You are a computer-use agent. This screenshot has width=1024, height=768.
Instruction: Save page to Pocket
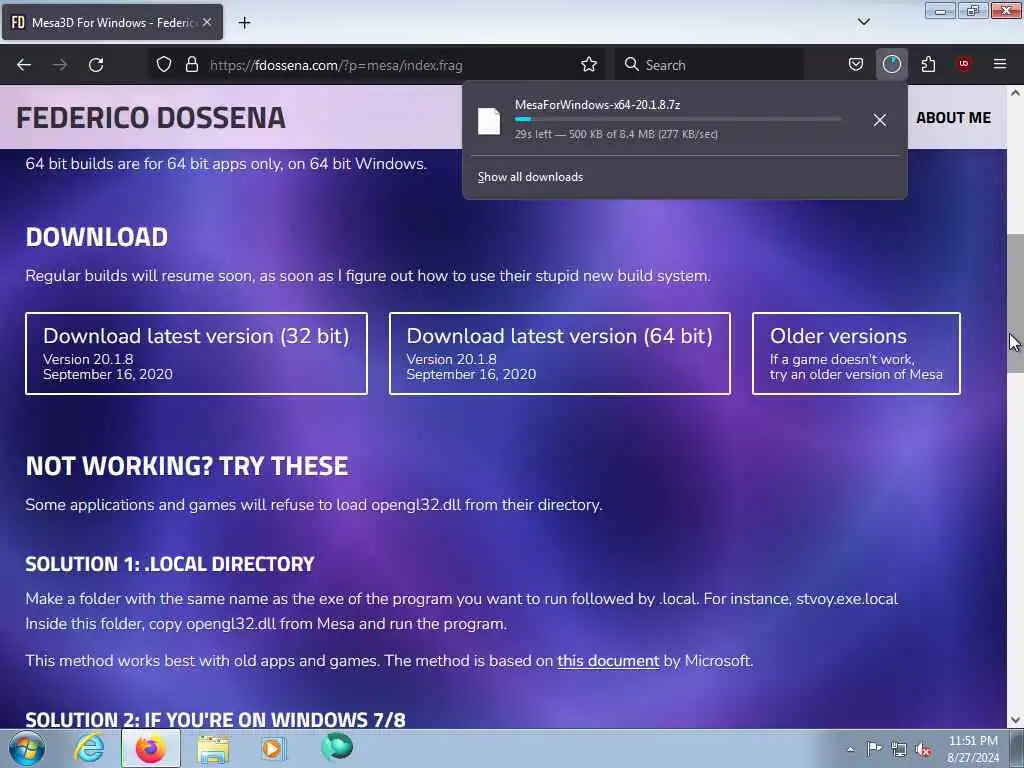coord(856,64)
